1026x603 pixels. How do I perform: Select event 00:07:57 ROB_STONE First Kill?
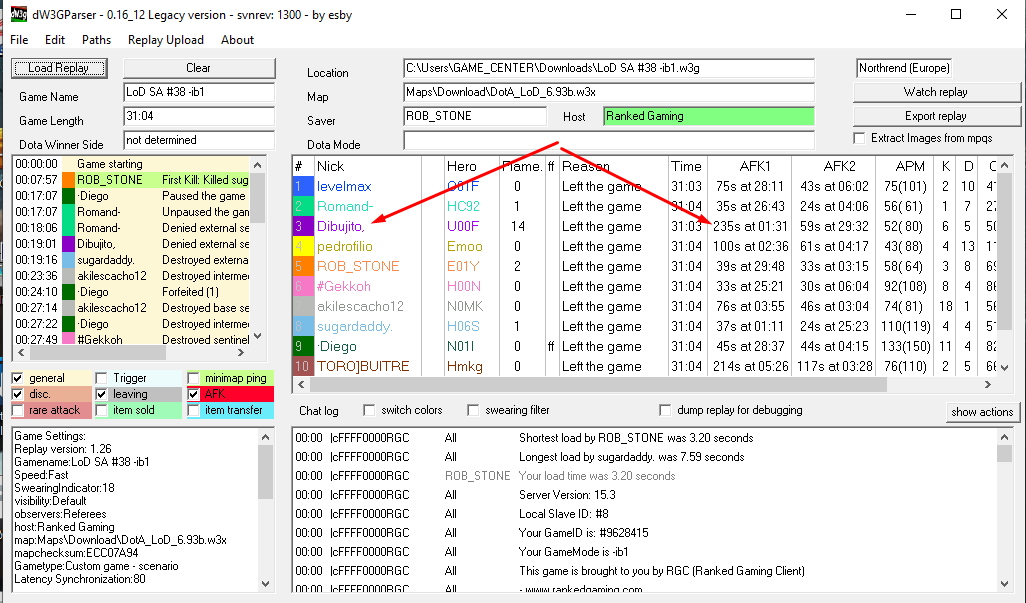coord(132,180)
